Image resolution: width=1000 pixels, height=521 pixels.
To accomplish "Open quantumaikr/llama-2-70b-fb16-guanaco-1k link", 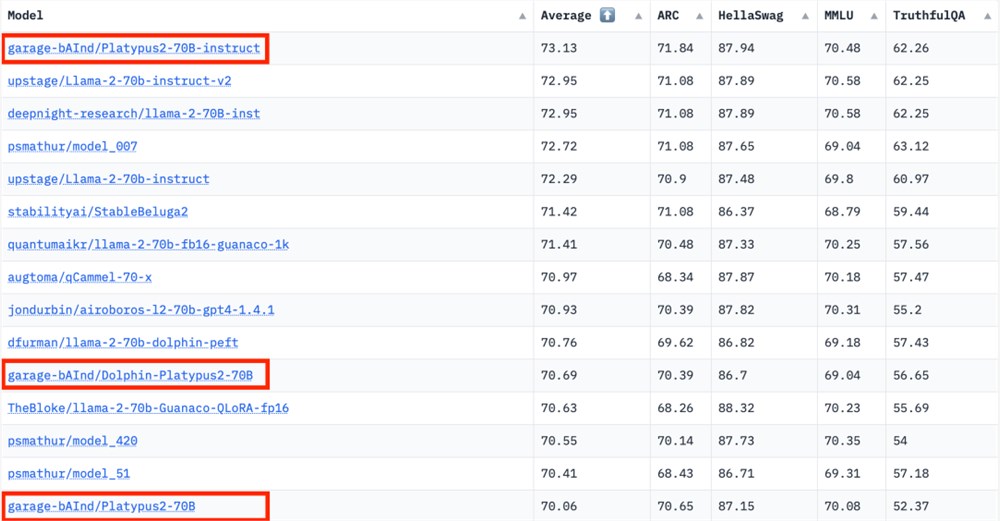I will [148, 245].
